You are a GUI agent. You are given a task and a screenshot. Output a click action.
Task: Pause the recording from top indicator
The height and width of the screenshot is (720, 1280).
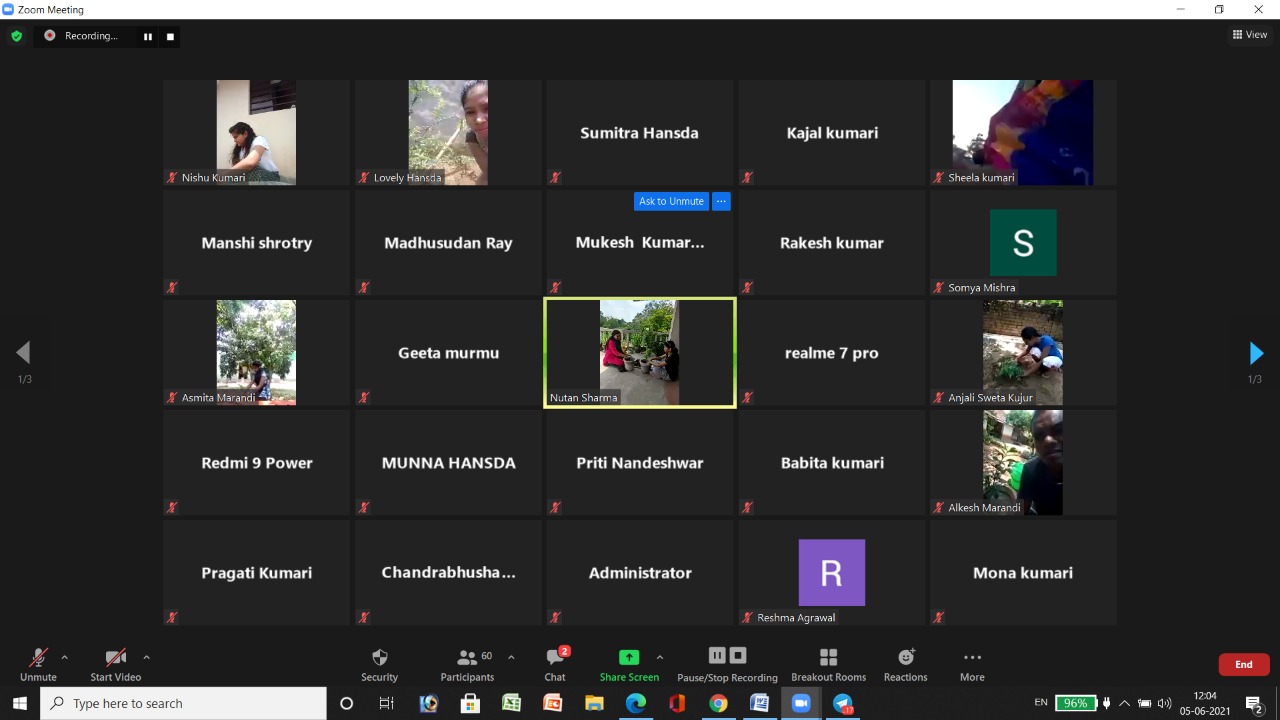pos(148,37)
